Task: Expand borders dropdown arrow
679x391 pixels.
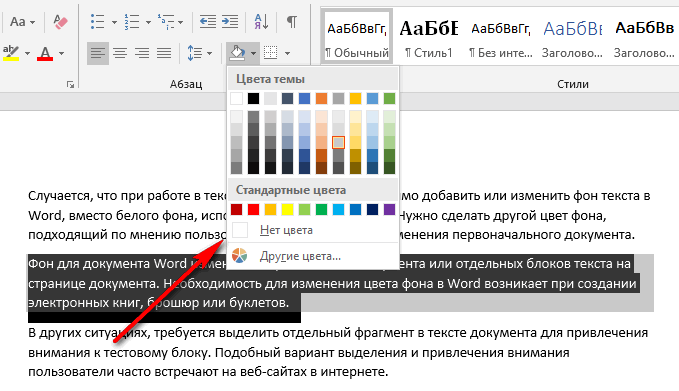Action: (x=288, y=54)
